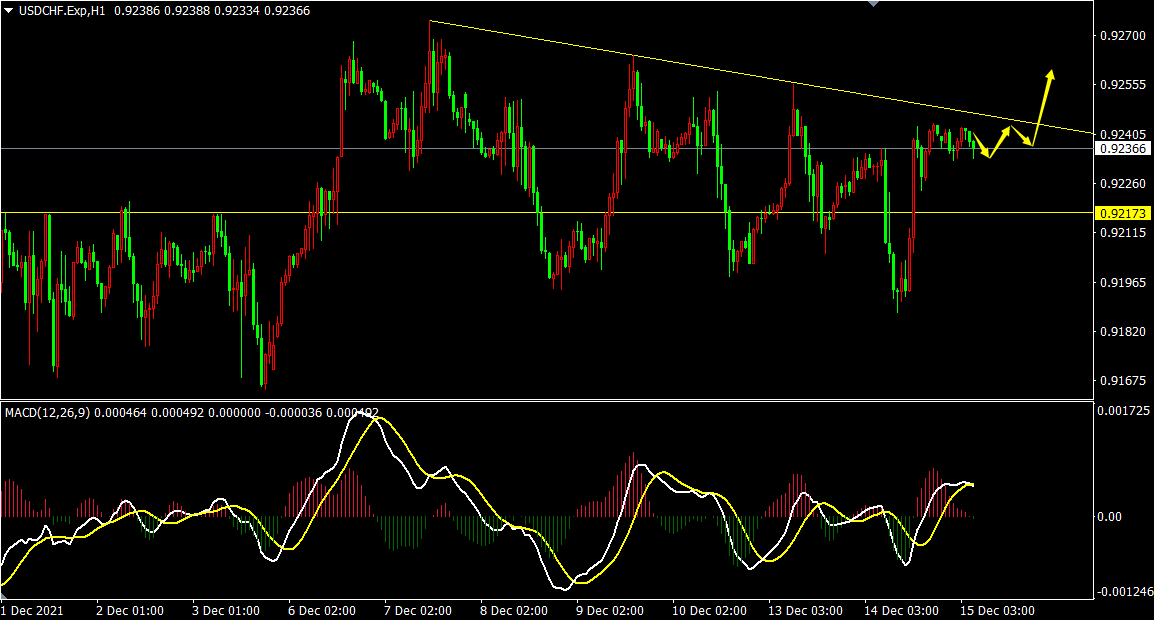Click the 0.92366 current price label
Screen dimensions: 1154x620
pos(1123,149)
